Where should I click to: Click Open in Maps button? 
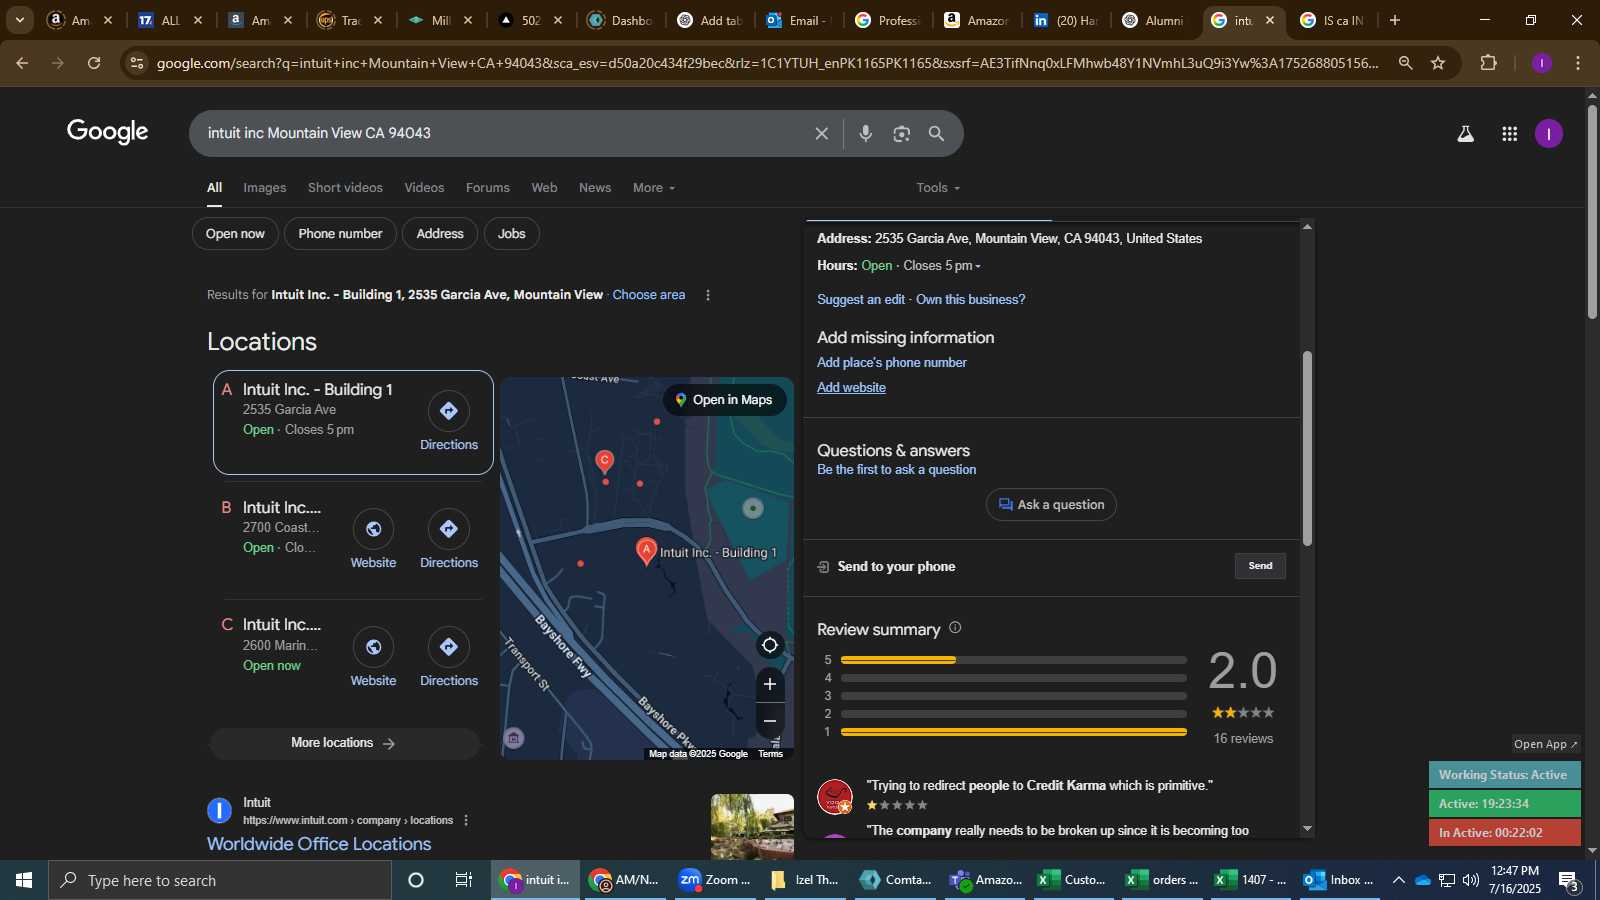(x=724, y=400)
